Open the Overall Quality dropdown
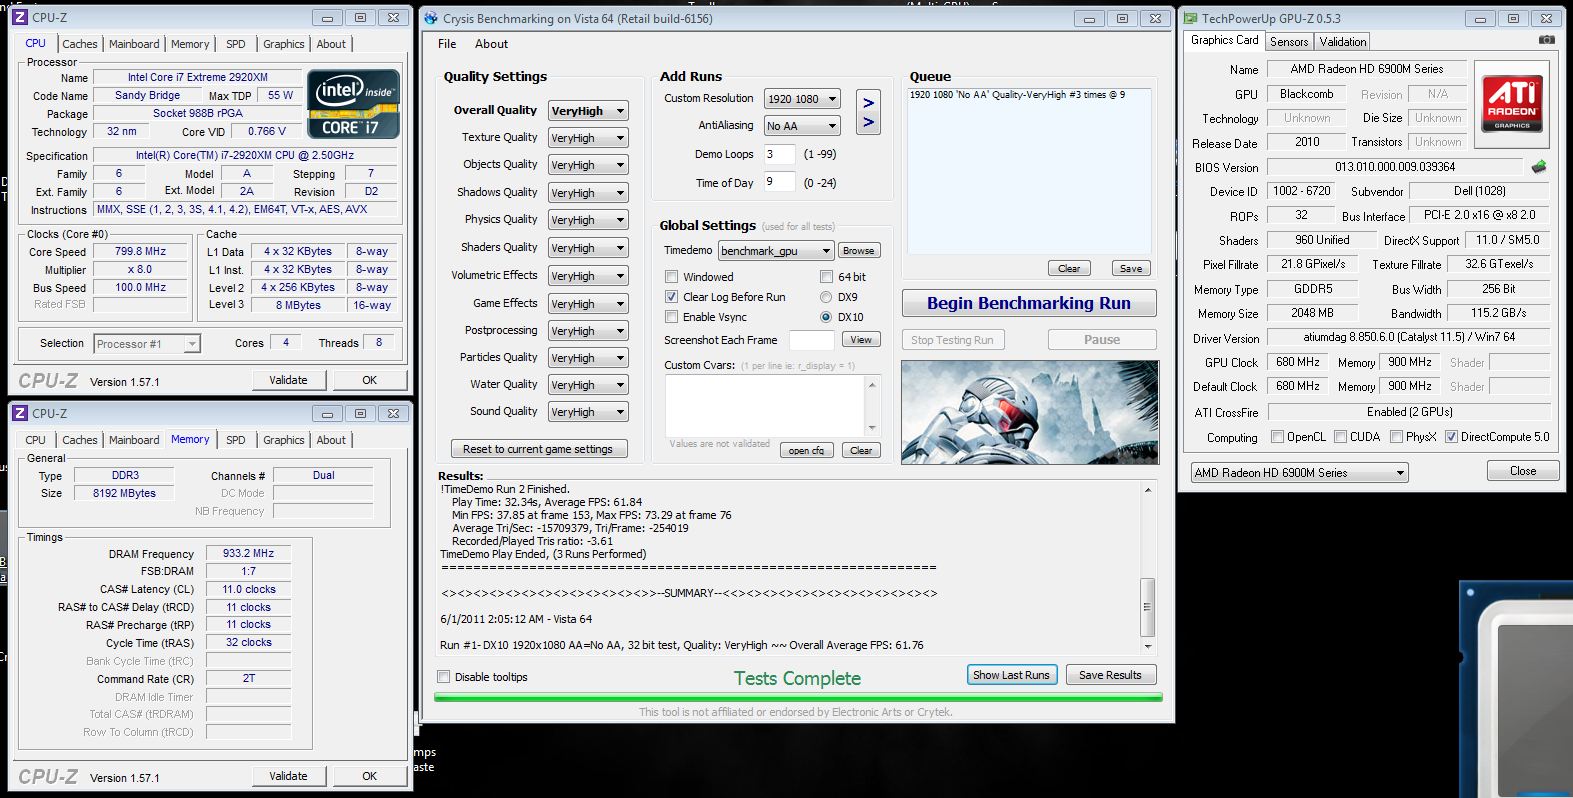Image resolution: width=1573 pixels, height=798 pixels. [x=588, y=111]
